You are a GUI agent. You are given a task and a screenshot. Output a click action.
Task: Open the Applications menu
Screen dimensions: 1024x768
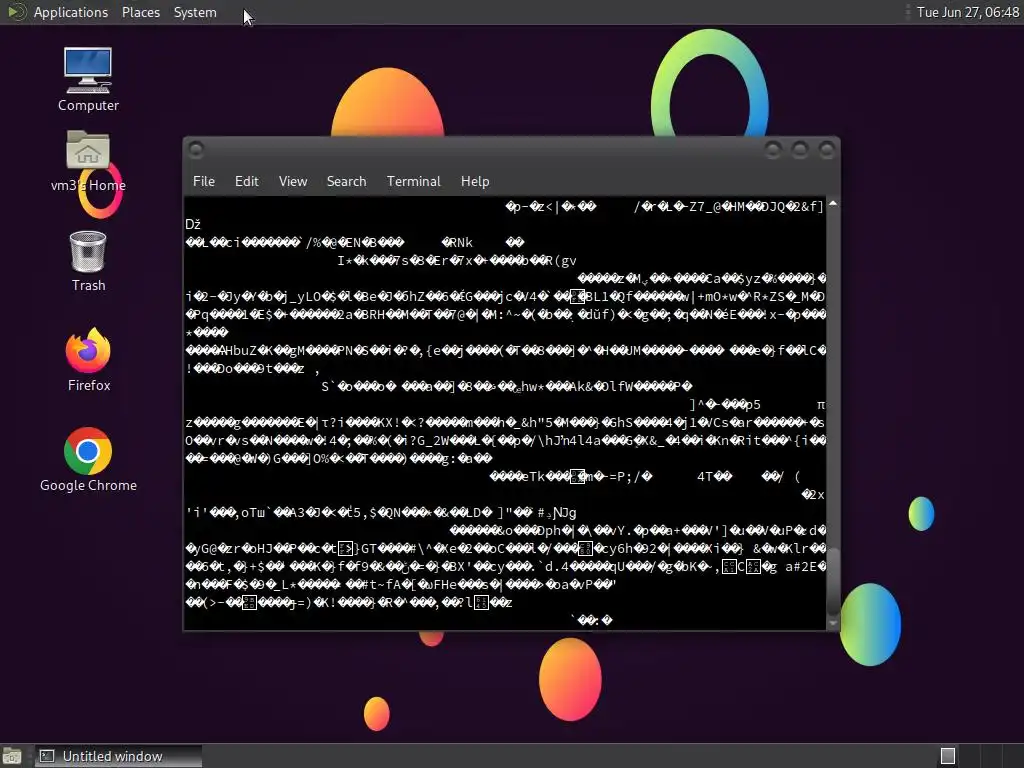coord(71,12)
